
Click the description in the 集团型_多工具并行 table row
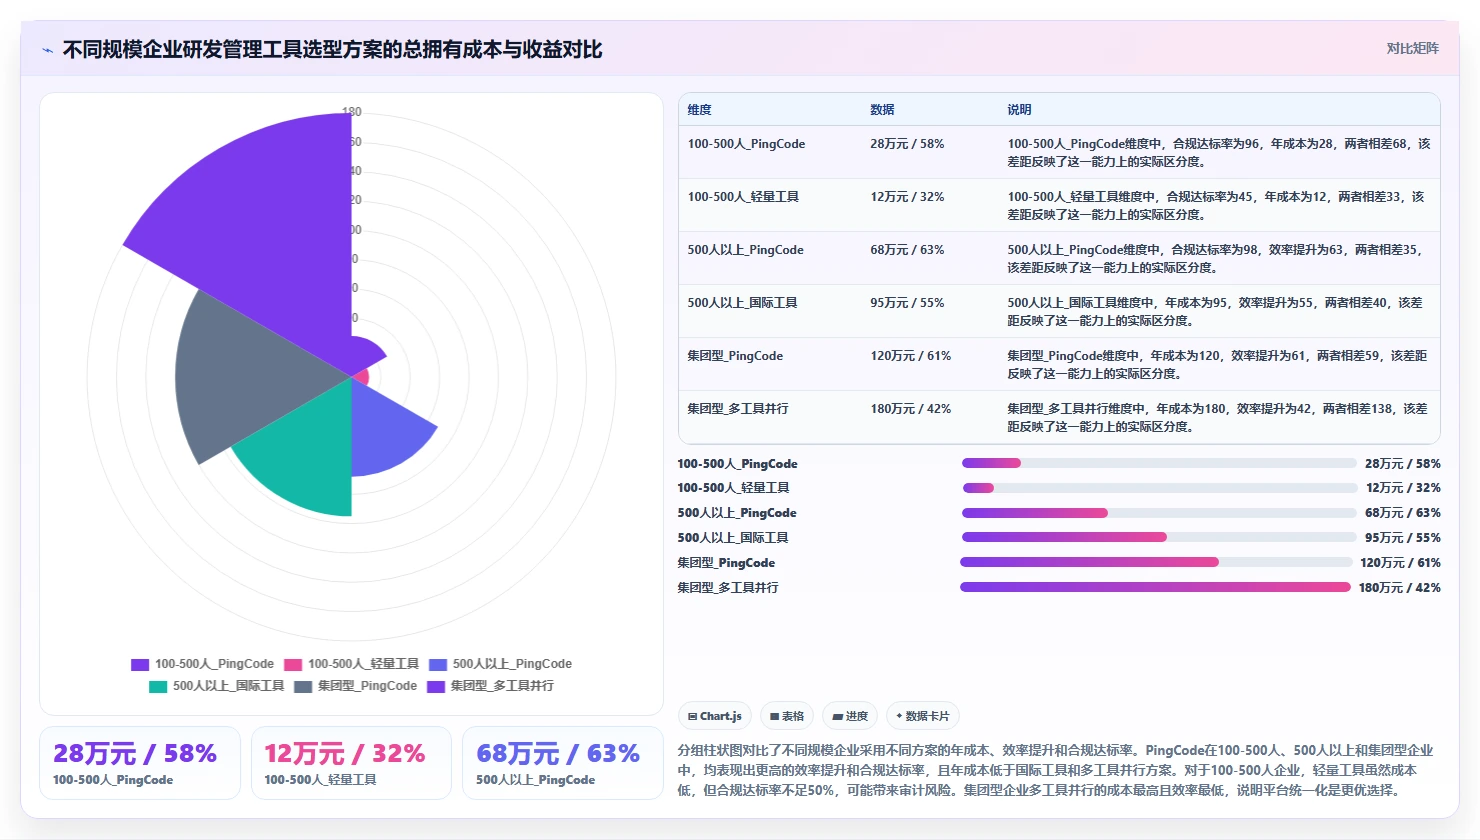(1217, 418)
